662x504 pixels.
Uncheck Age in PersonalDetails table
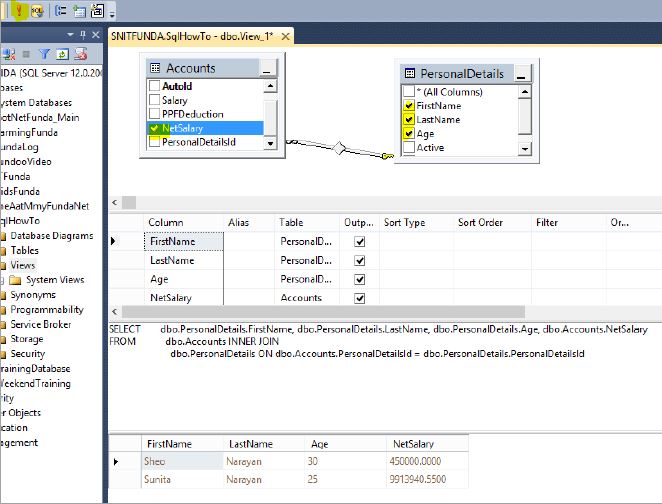coord(409,133)
